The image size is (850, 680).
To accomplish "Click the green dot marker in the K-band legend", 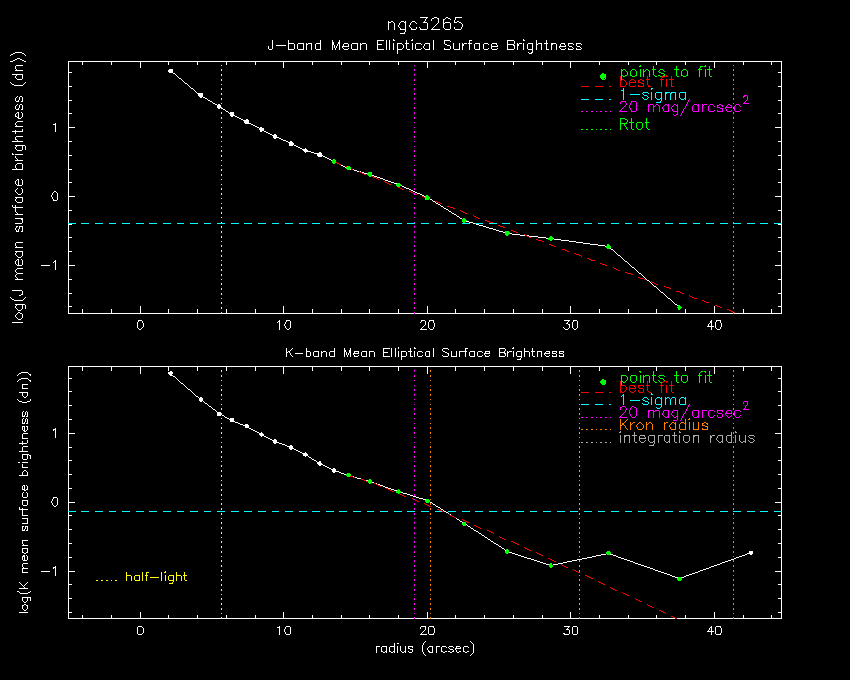I will pyautogui.click(x=602, y=382).
